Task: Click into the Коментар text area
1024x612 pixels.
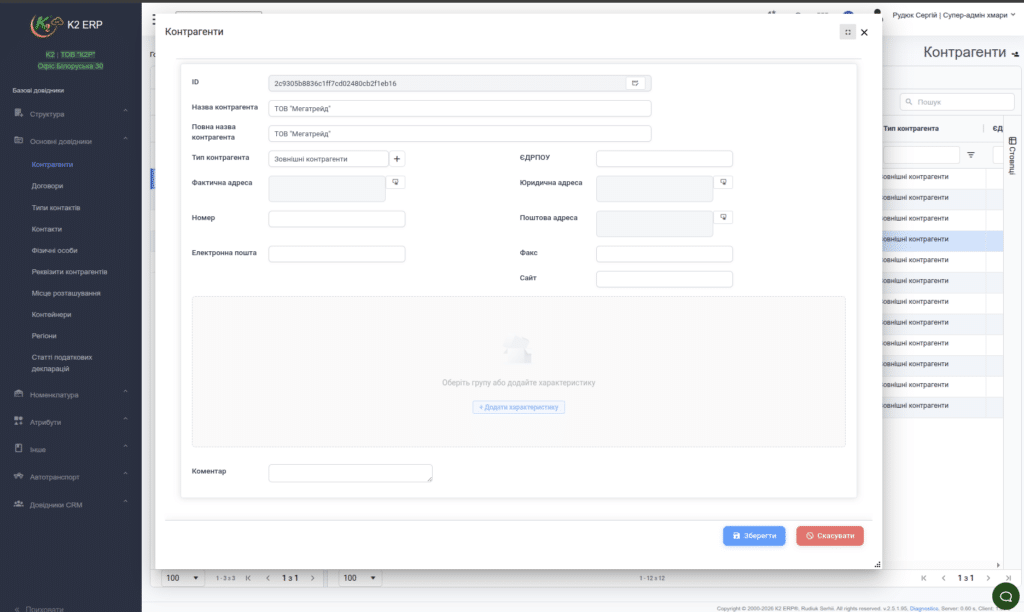Action: pyautogui.click(x=350, y=473)
